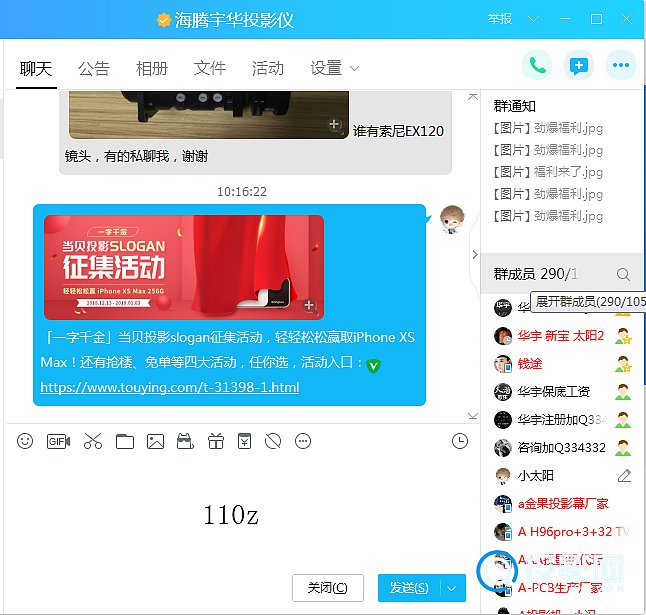Click the folder send-file icon

(125, 441)
